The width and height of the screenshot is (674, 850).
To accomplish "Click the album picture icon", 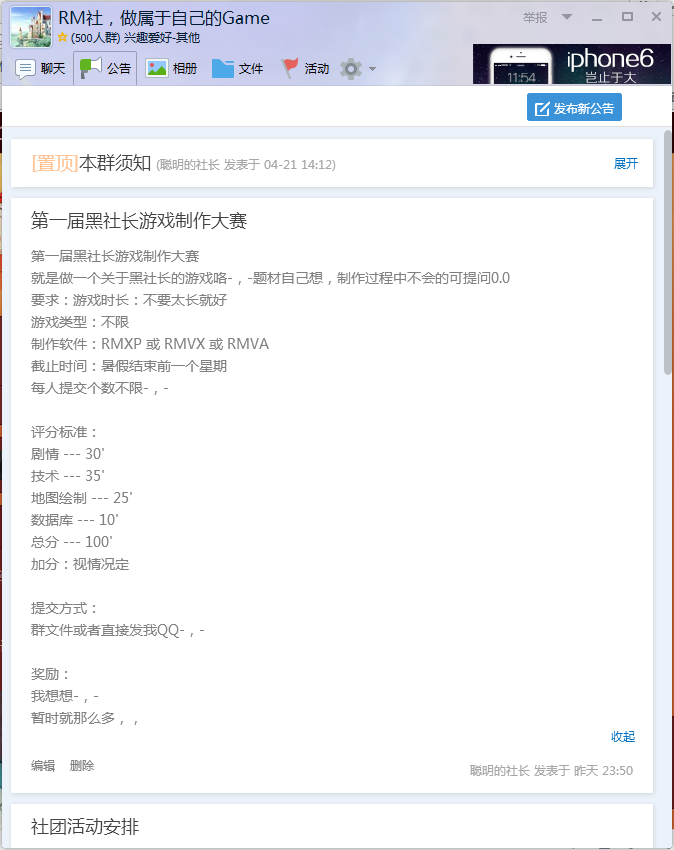I will 157,68.
